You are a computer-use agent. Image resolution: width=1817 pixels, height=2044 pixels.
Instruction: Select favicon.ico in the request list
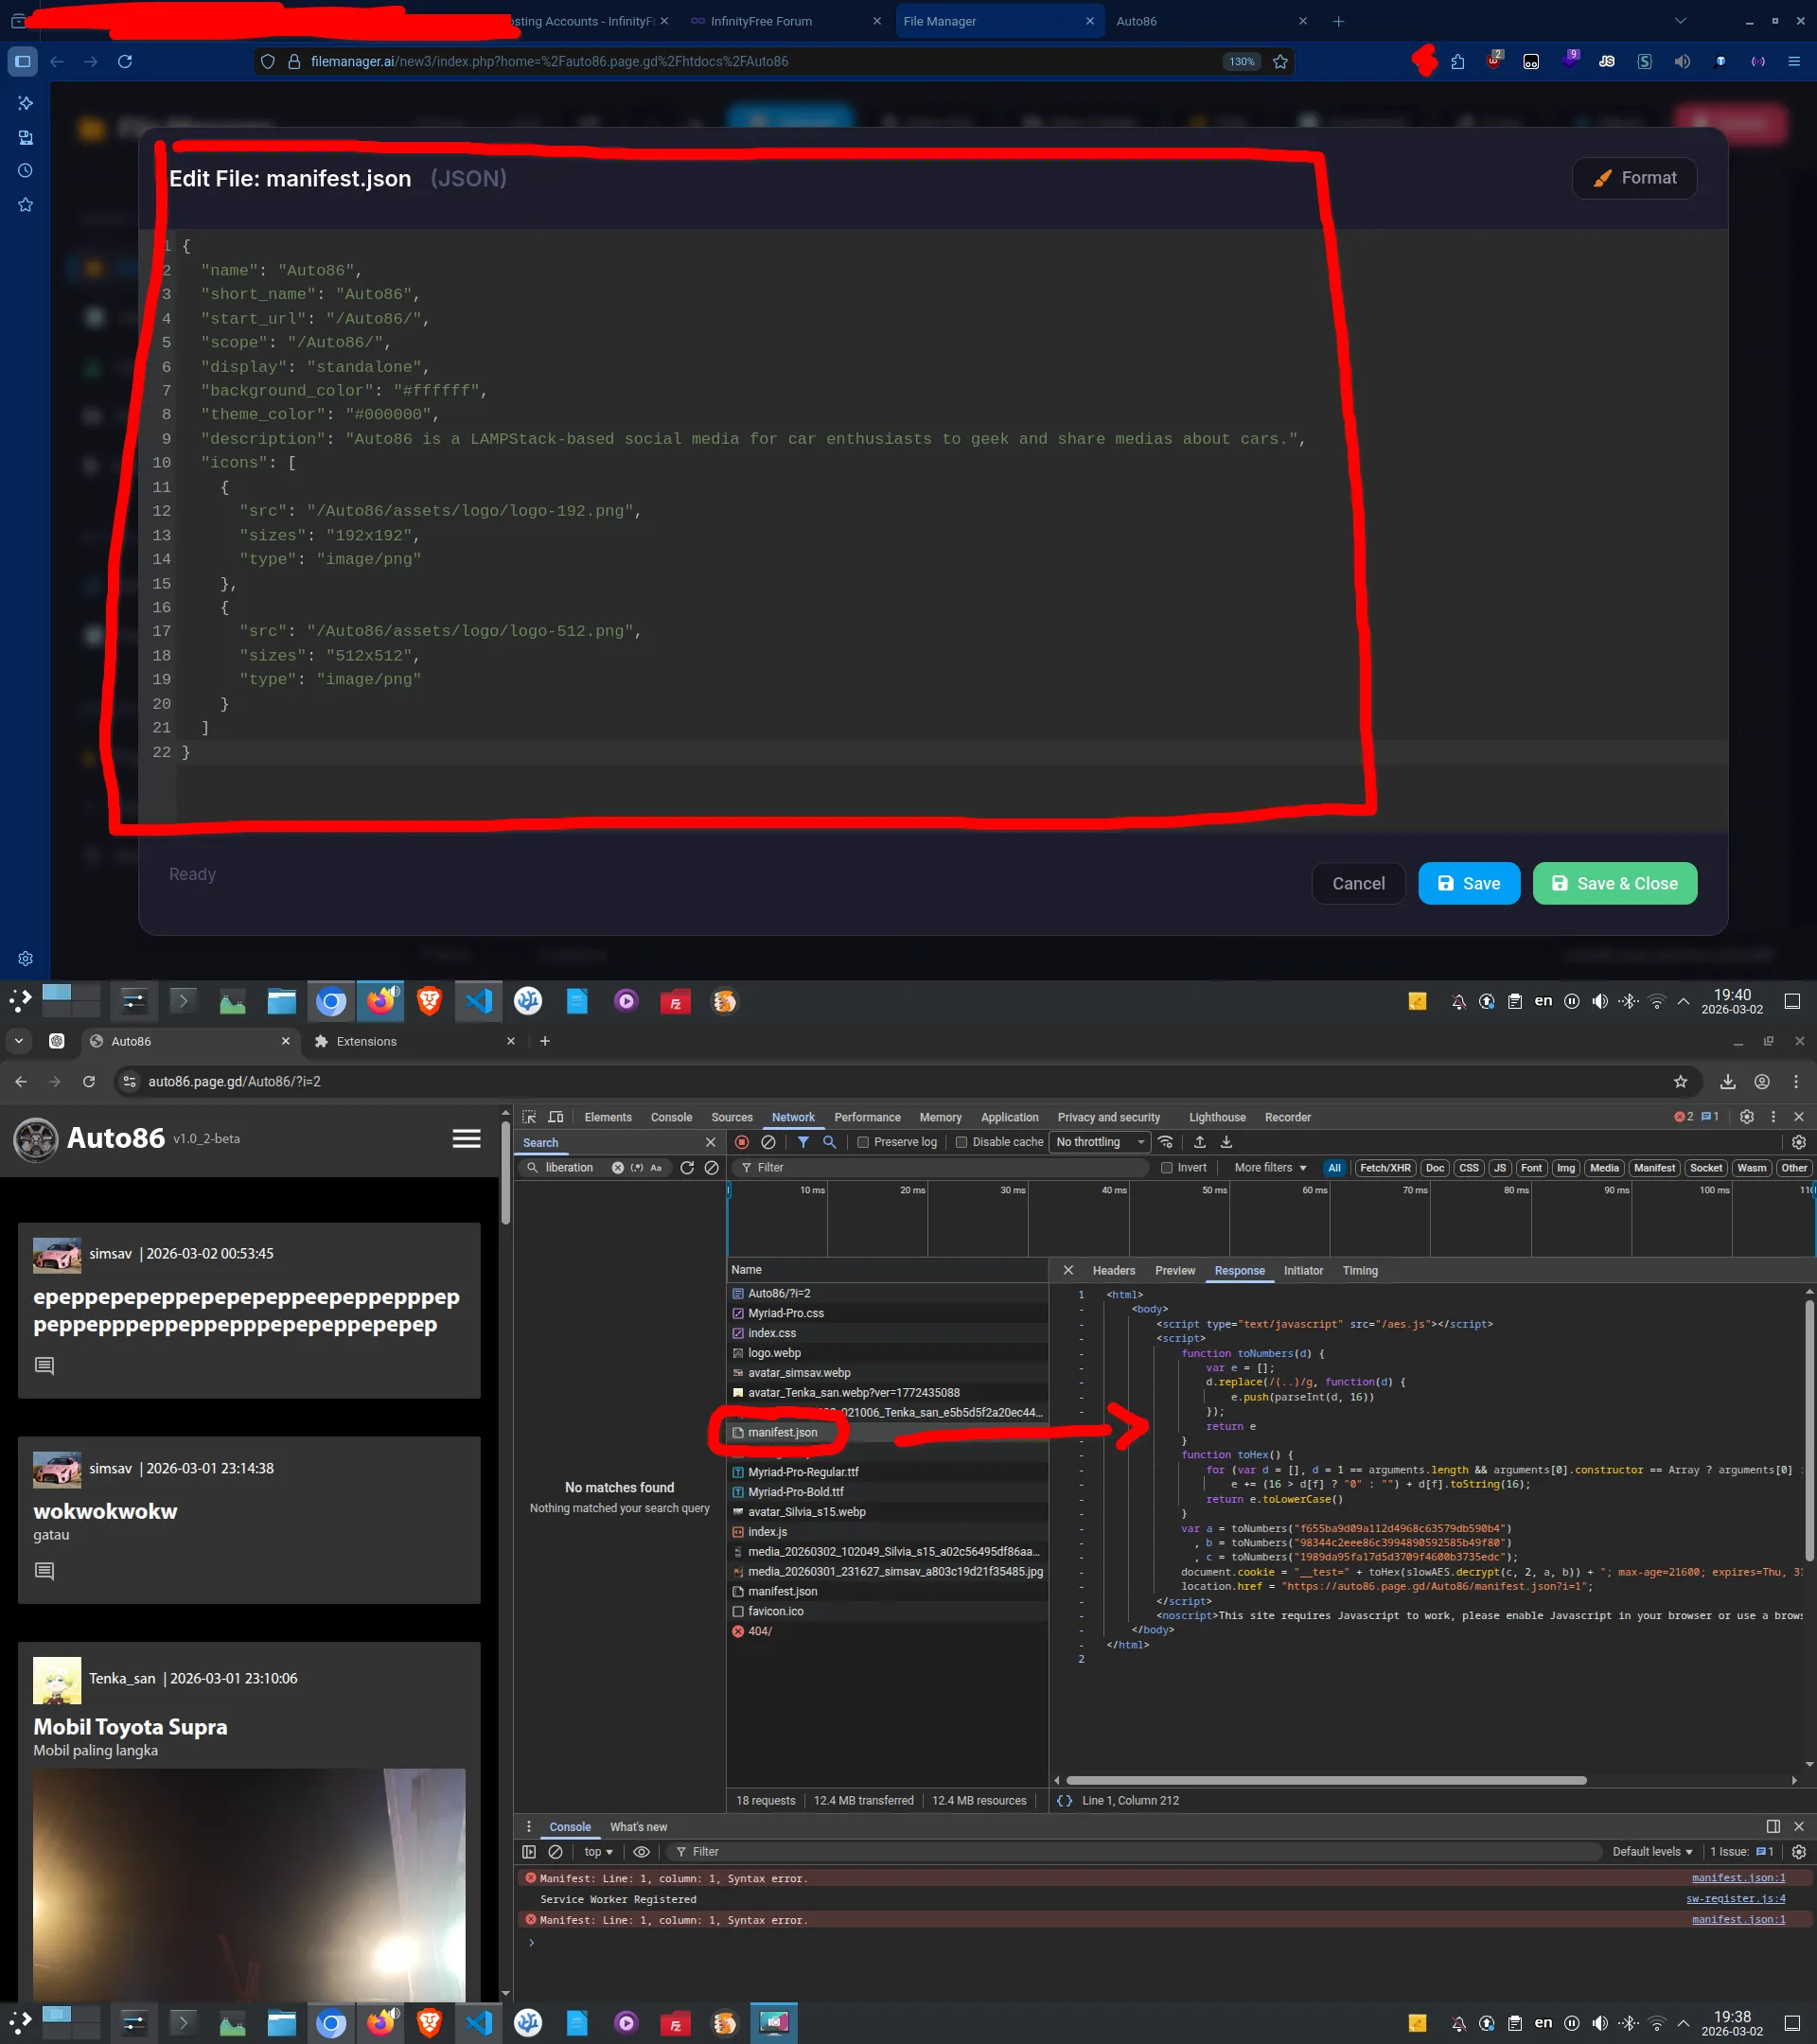pos(775,1611)
